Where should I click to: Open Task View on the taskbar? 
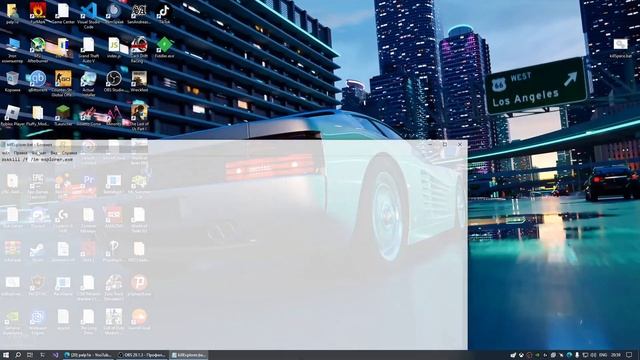(x=30, y=355)
